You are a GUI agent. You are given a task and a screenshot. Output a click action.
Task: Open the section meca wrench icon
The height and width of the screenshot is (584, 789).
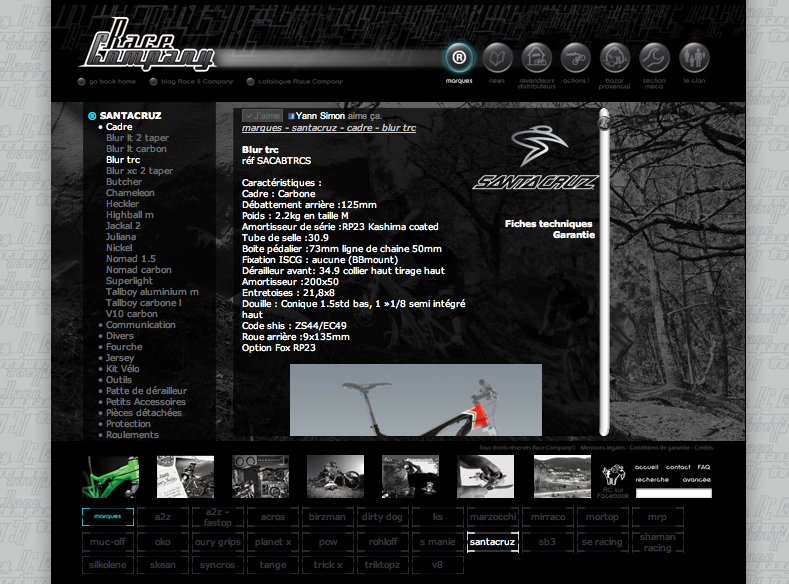[654, 58]
